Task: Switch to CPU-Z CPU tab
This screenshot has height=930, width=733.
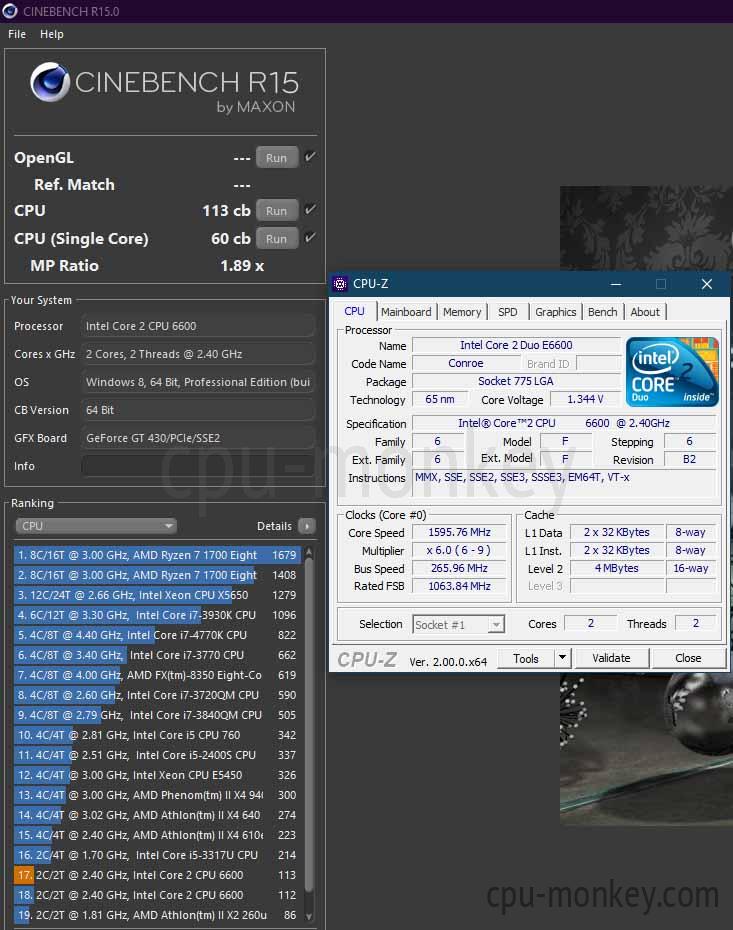Action: pyautogui.click(x=355, y=311)
